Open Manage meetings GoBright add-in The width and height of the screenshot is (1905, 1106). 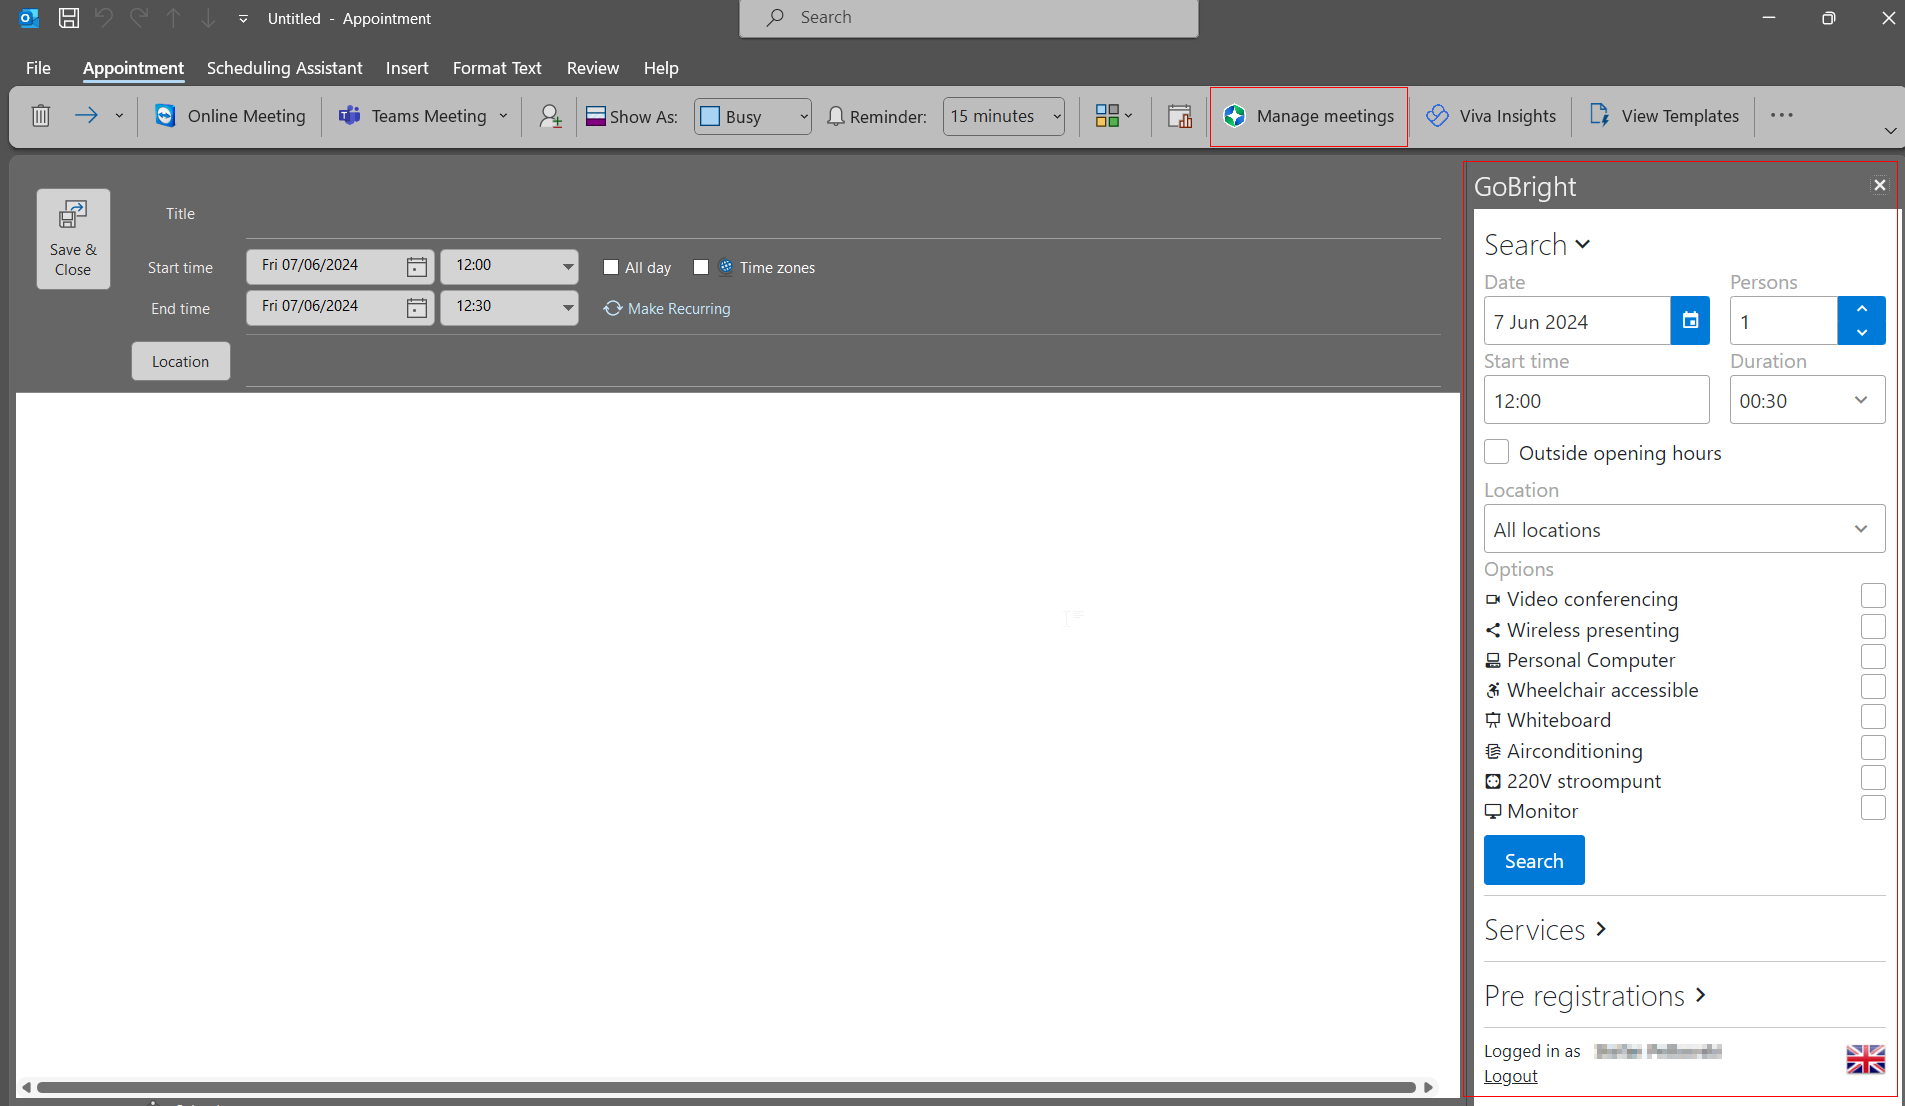point(1309,116)
